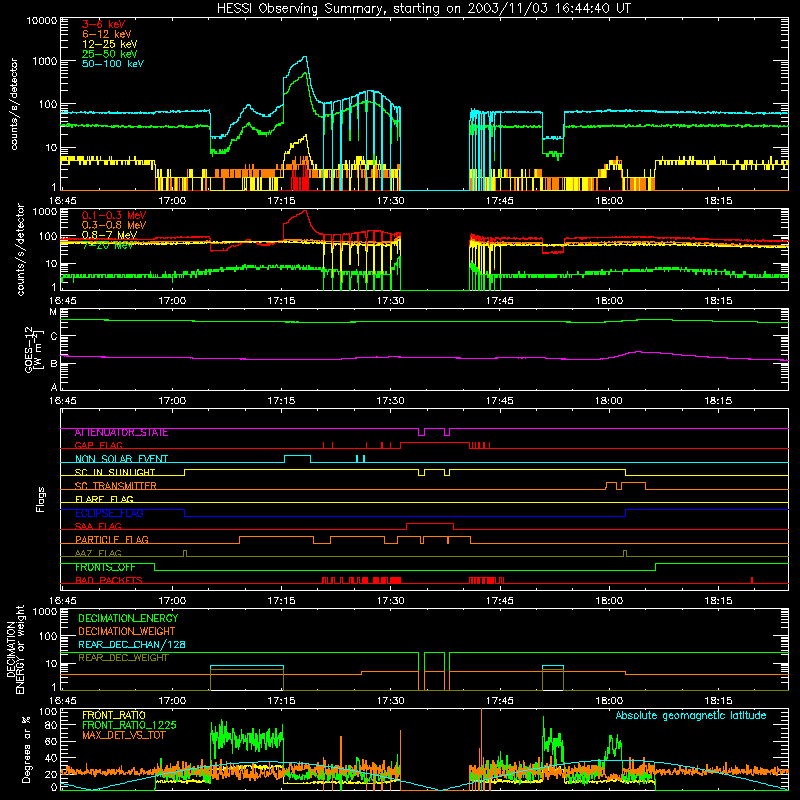Pick the 12-25 keV legend label
The image size is (800, 800).
click(110, 44)
